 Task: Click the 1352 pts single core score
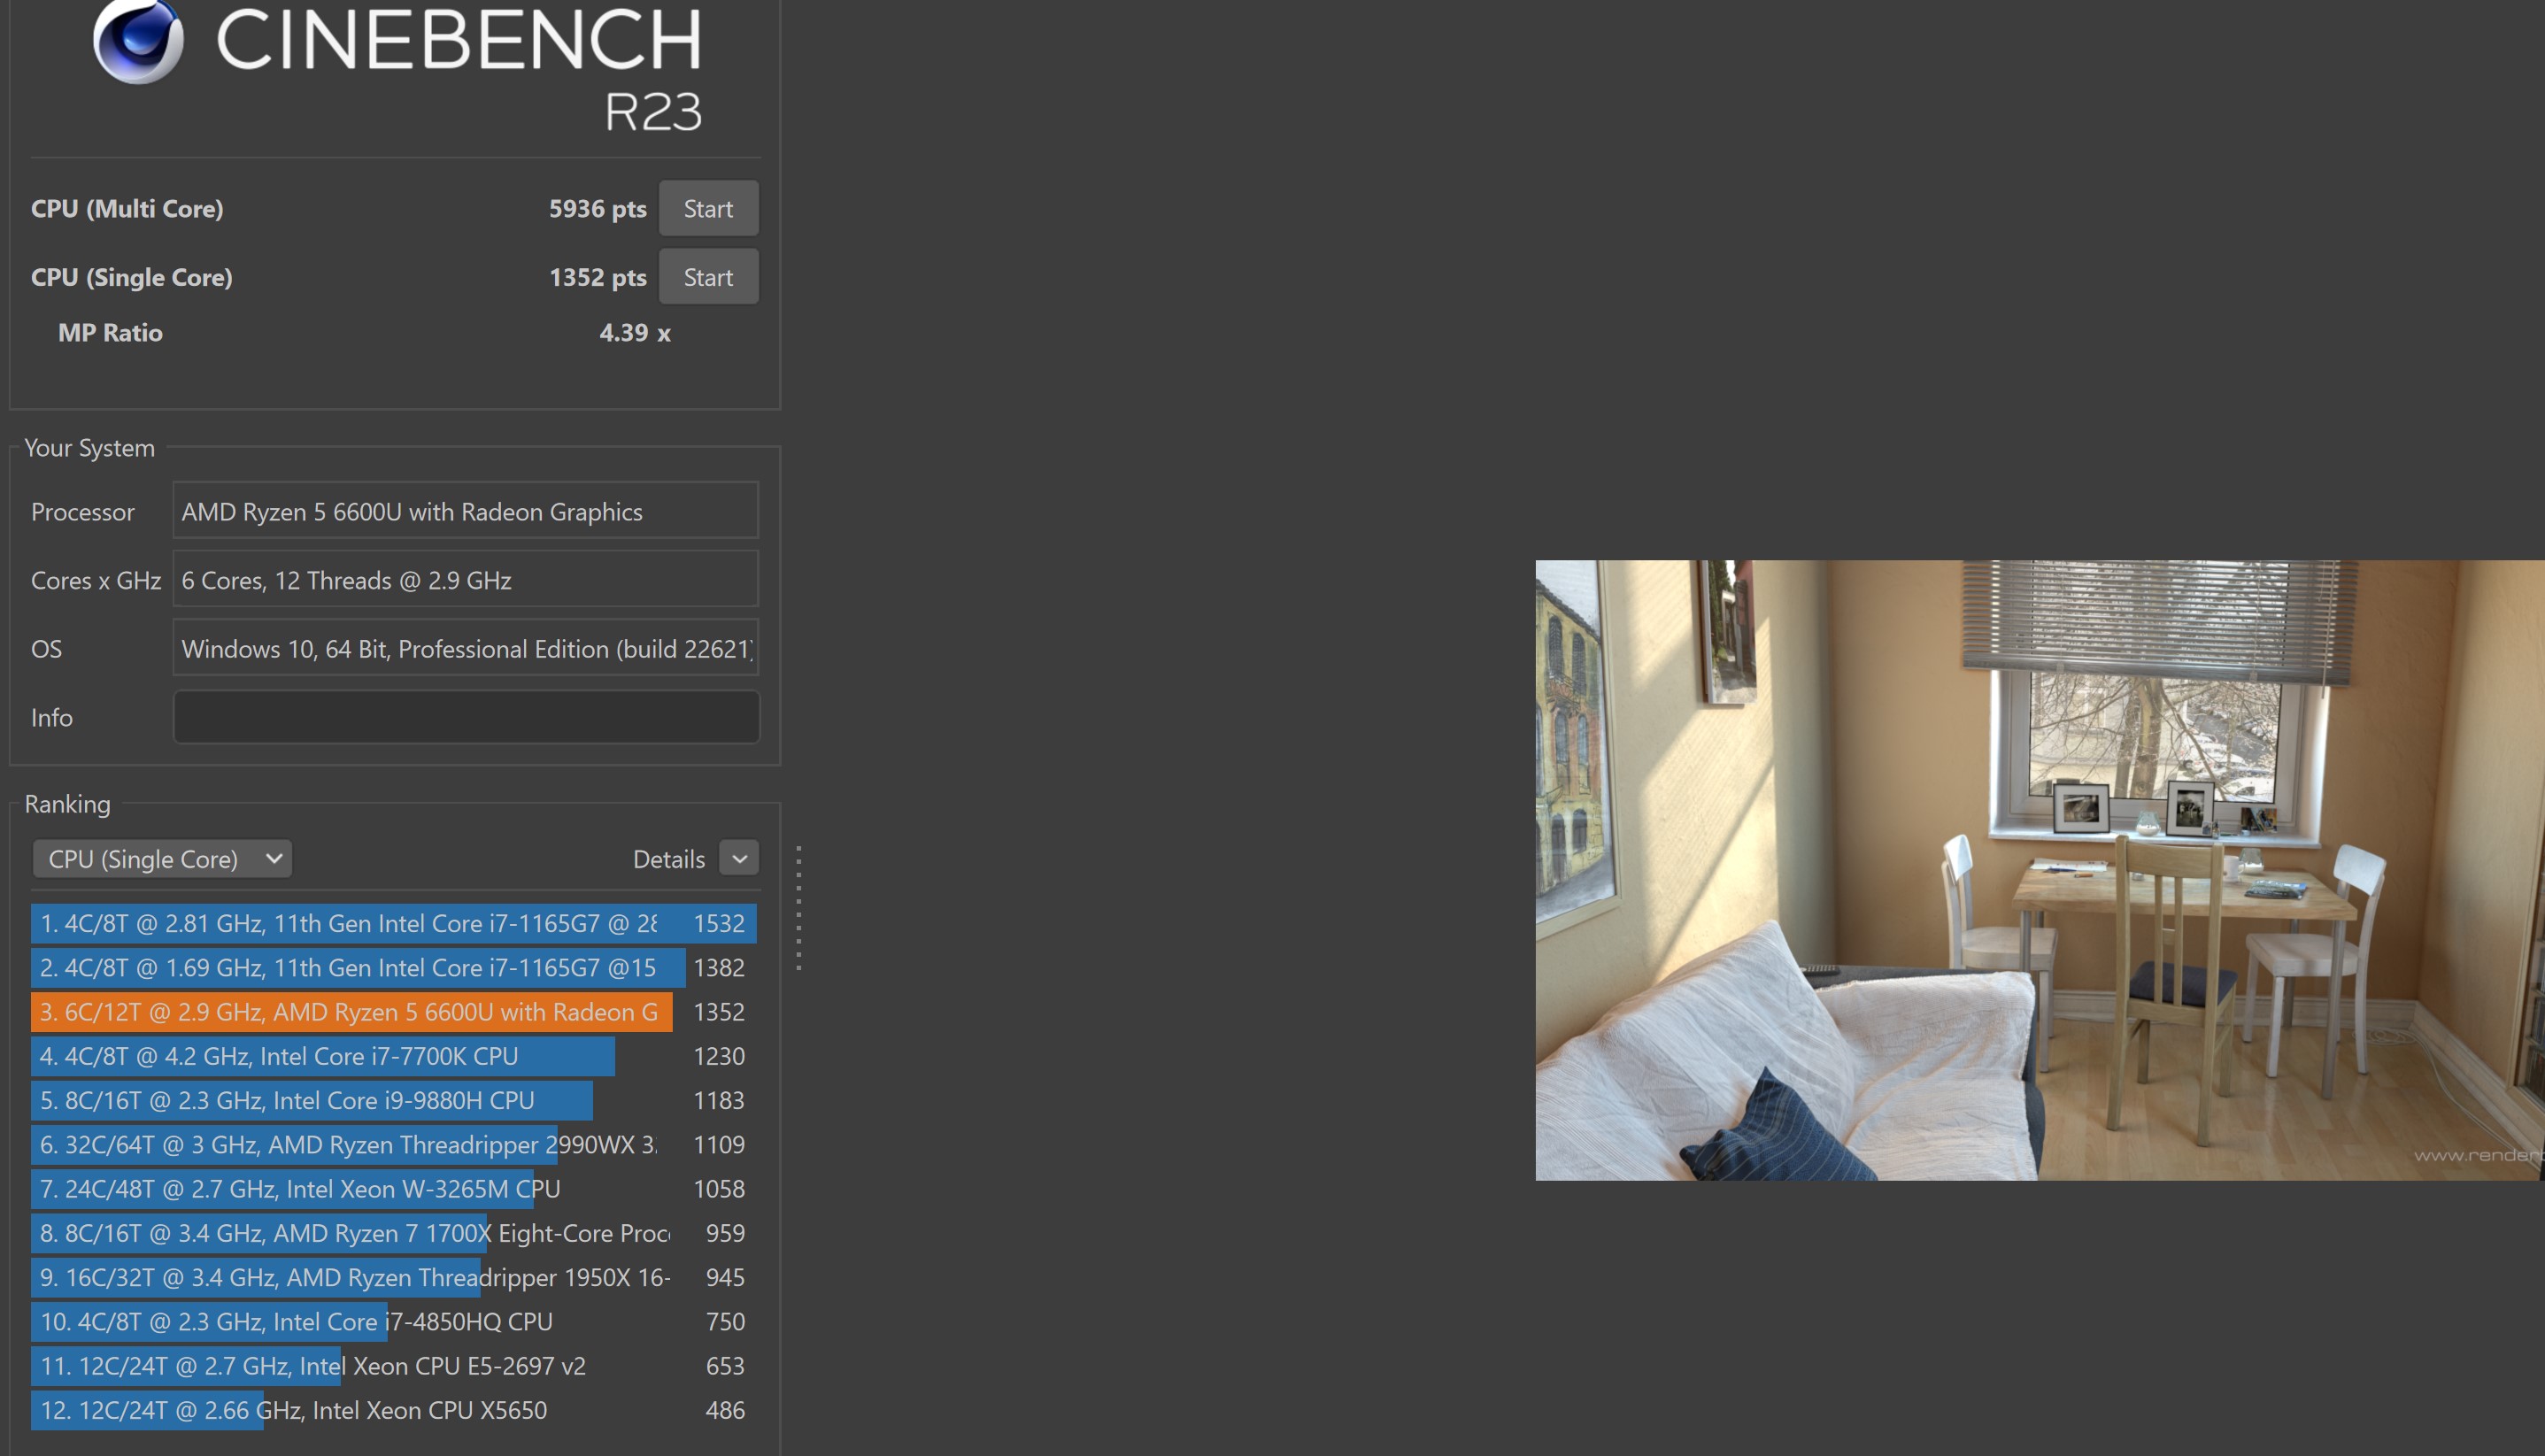tap(597, 277)
